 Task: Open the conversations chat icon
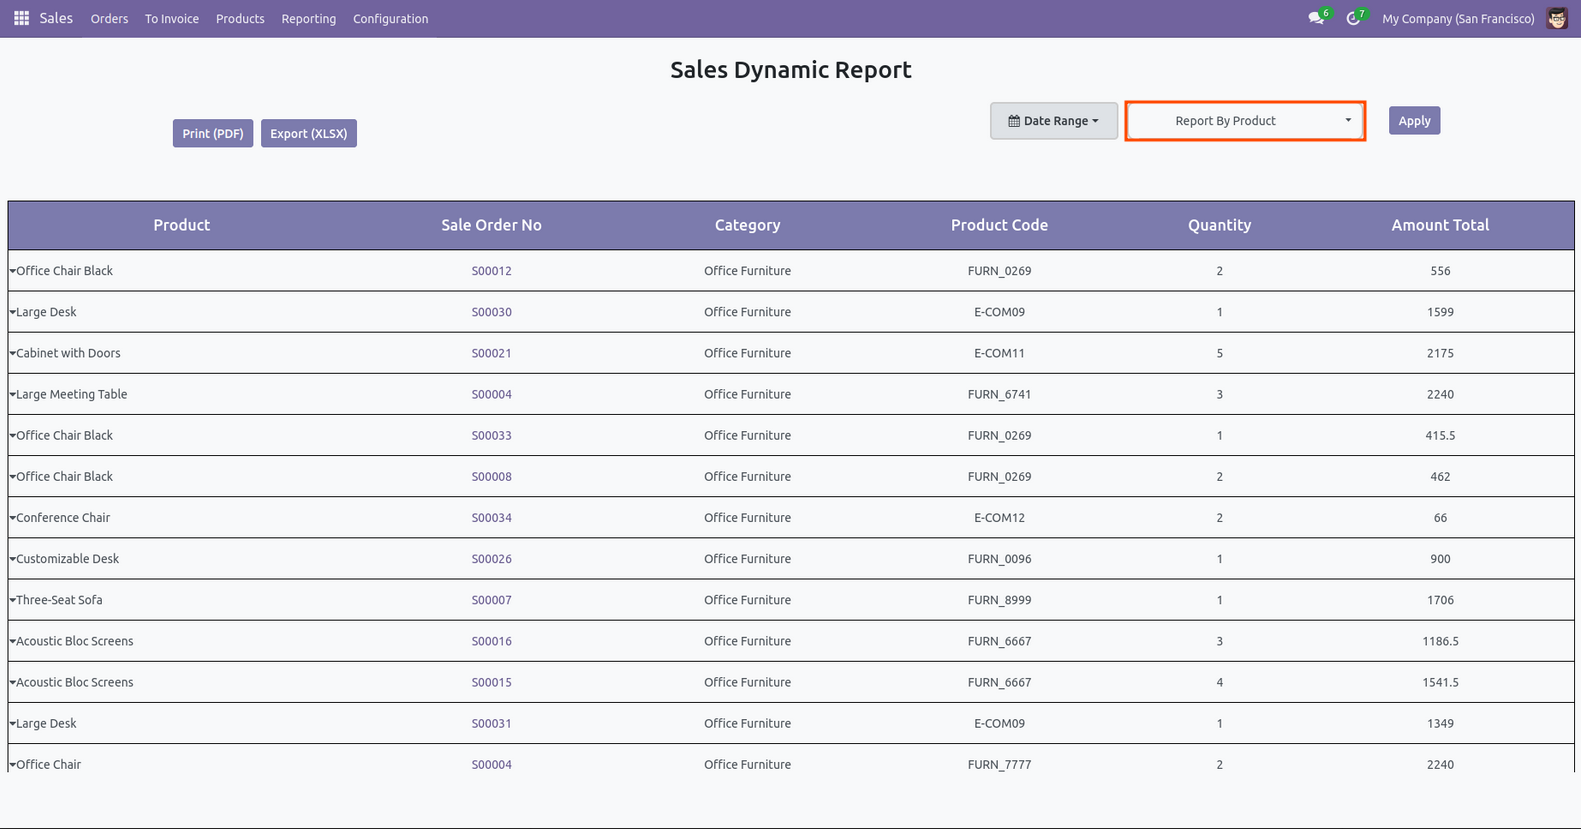(1316, 19)
